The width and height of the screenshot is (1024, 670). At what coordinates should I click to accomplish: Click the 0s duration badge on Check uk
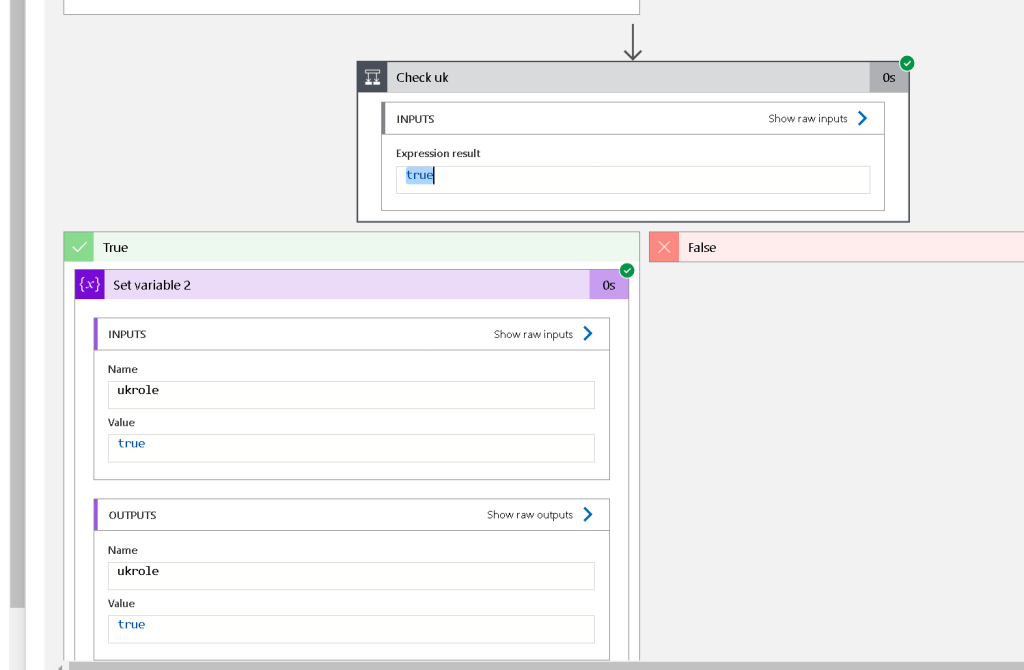(889, 77)
